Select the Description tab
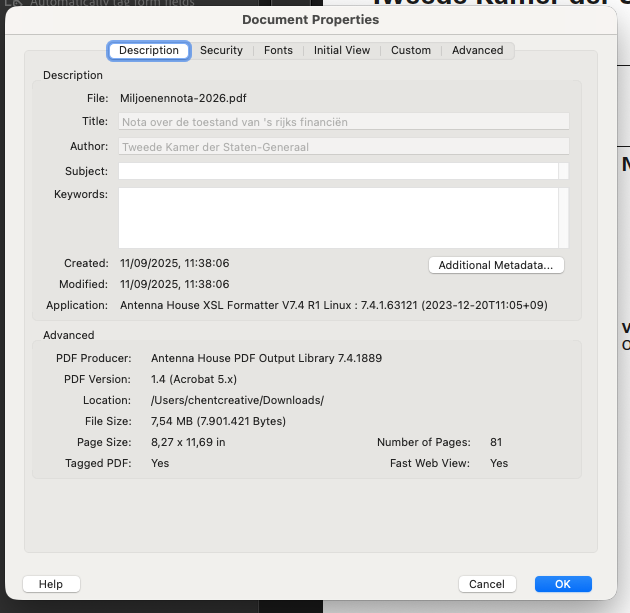Screen dimensions: 630x613 click(x=149, y=50)
